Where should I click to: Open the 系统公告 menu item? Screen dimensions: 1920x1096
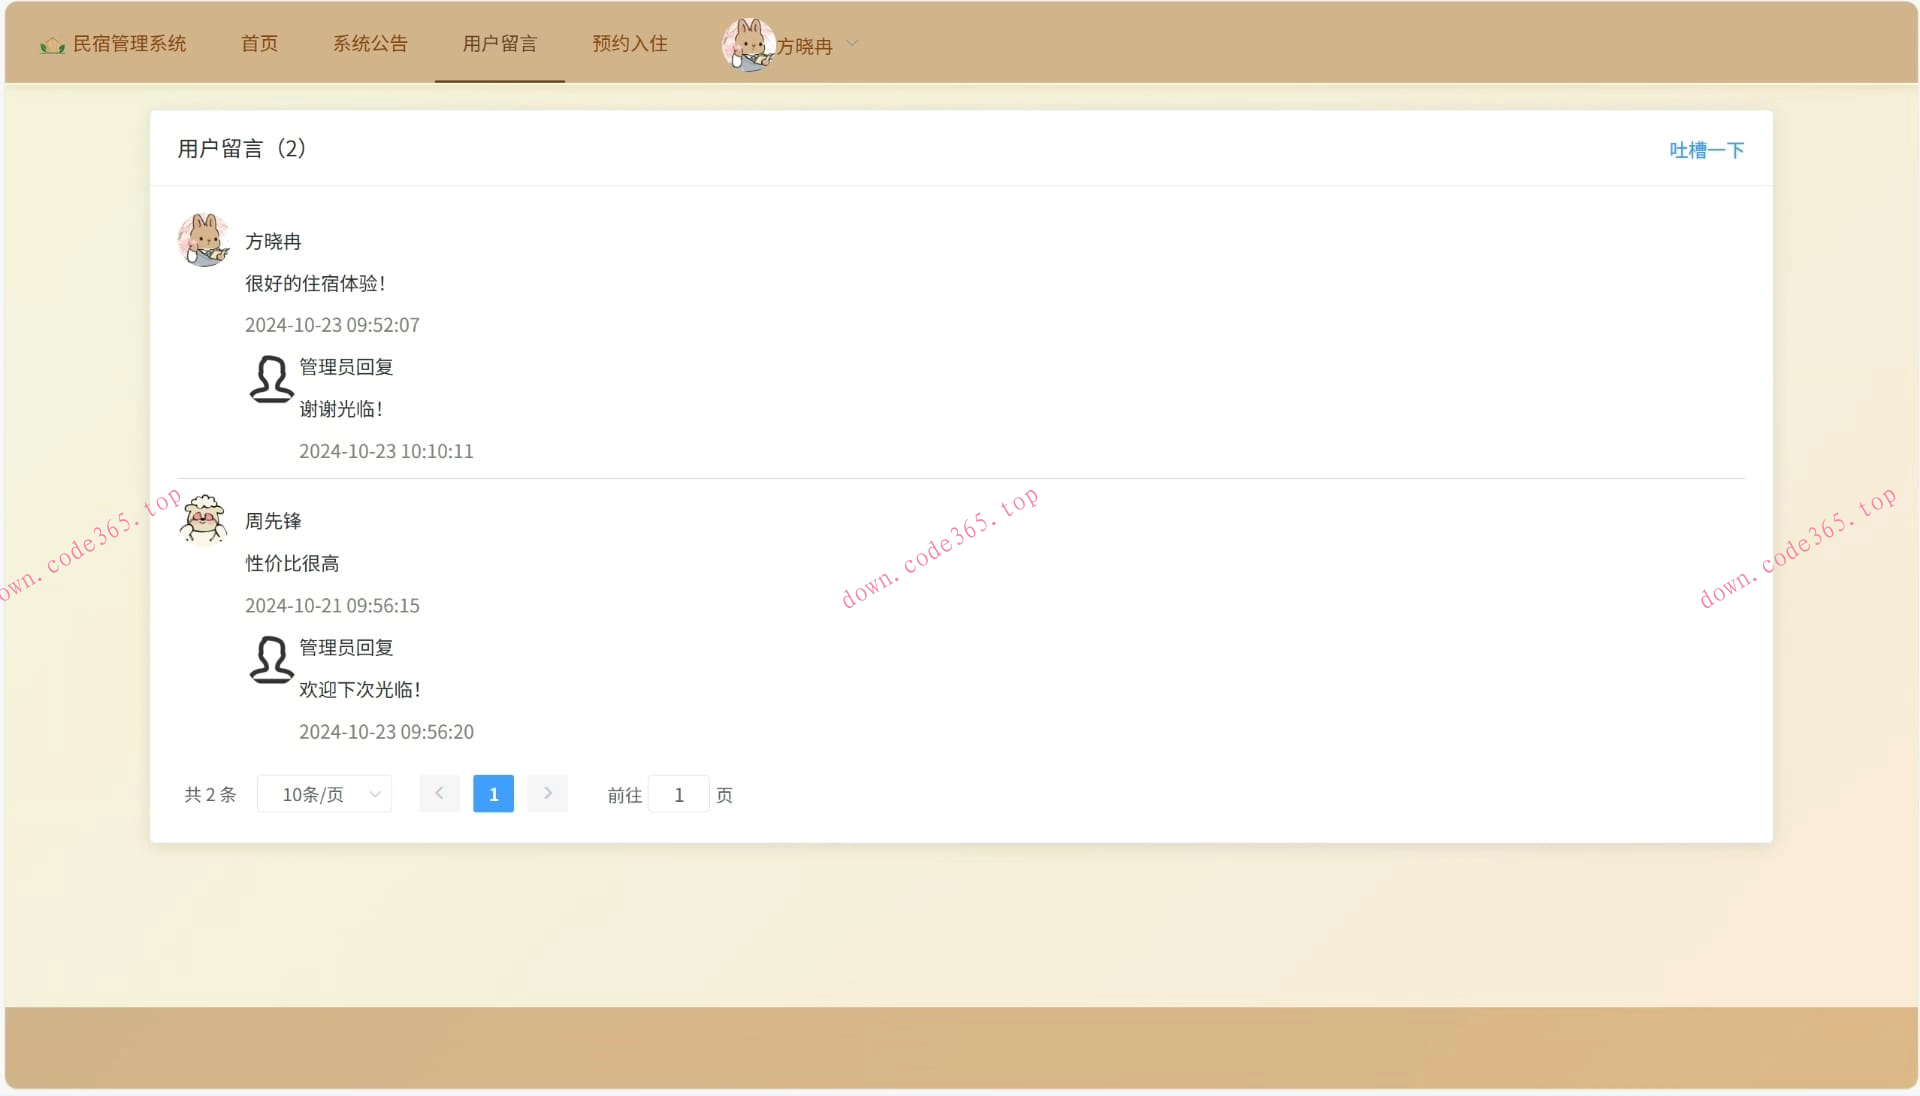[x=370, y=44]
